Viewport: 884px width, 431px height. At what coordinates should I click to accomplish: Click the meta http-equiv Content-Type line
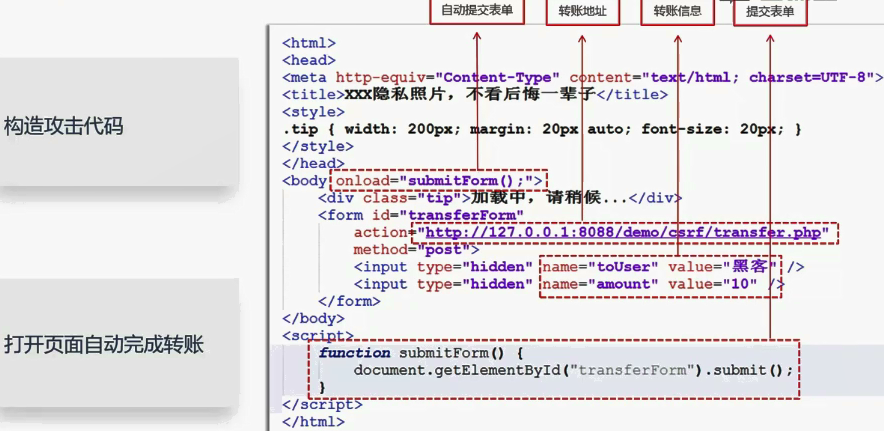point(582,77)
